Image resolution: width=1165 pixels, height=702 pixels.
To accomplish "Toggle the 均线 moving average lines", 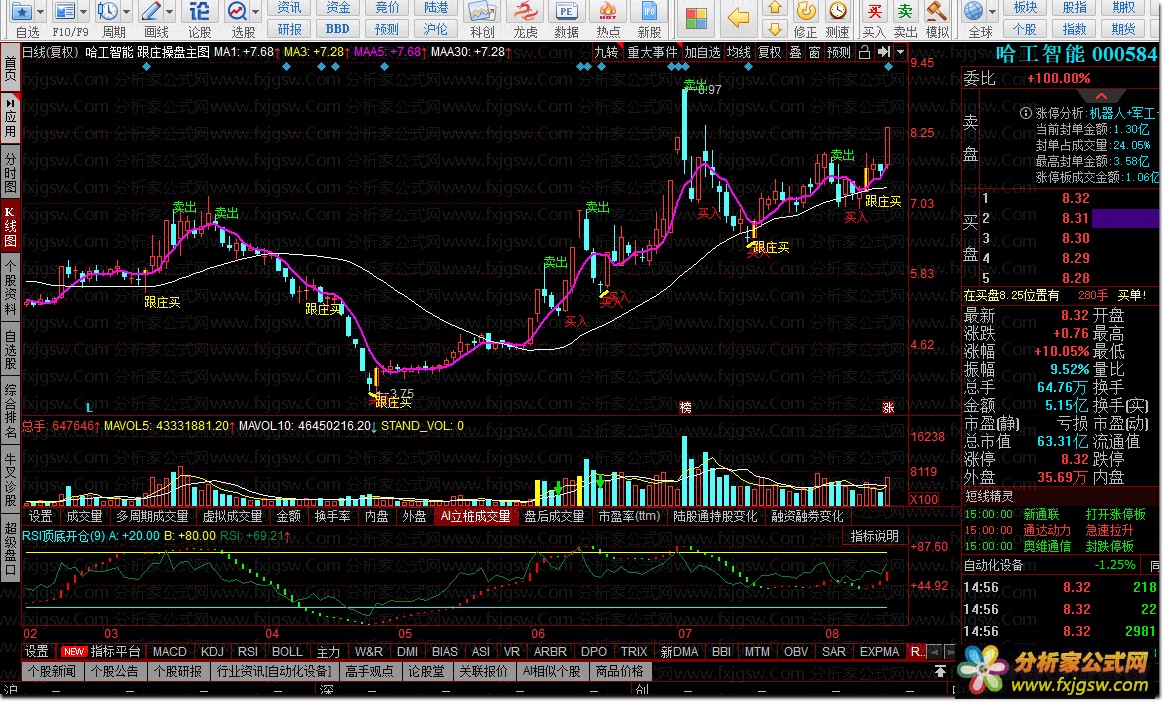I will pos(739,52).
